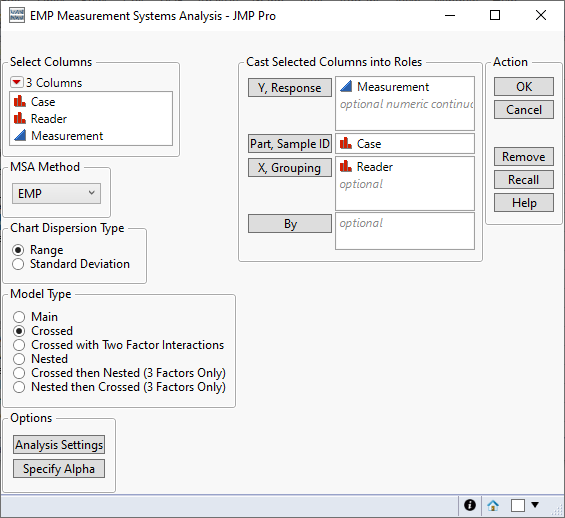Click the By role button

pyautogui.click(x=290, y=224)
